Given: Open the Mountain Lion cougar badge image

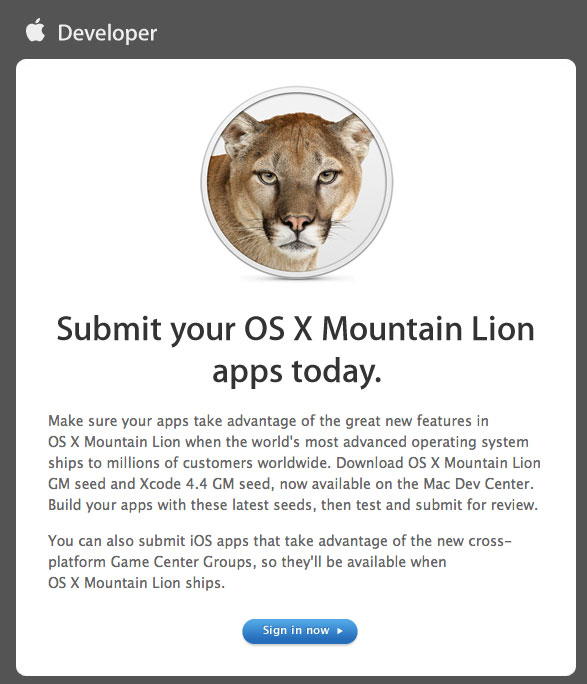Looking at the screenshot, I should [x=297, y=182].
